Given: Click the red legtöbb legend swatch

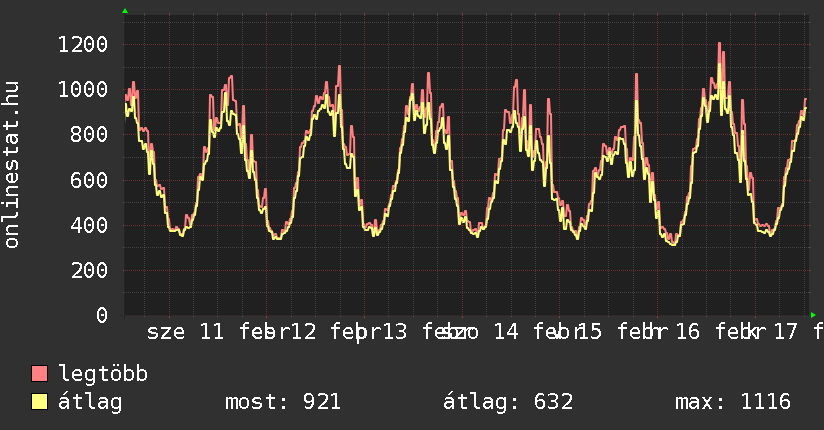Looking at the screenshot, I should point(40,374).
